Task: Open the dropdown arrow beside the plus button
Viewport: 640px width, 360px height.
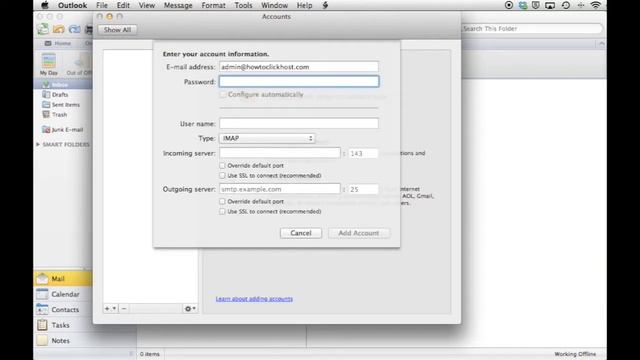Action: pos(114,309)
